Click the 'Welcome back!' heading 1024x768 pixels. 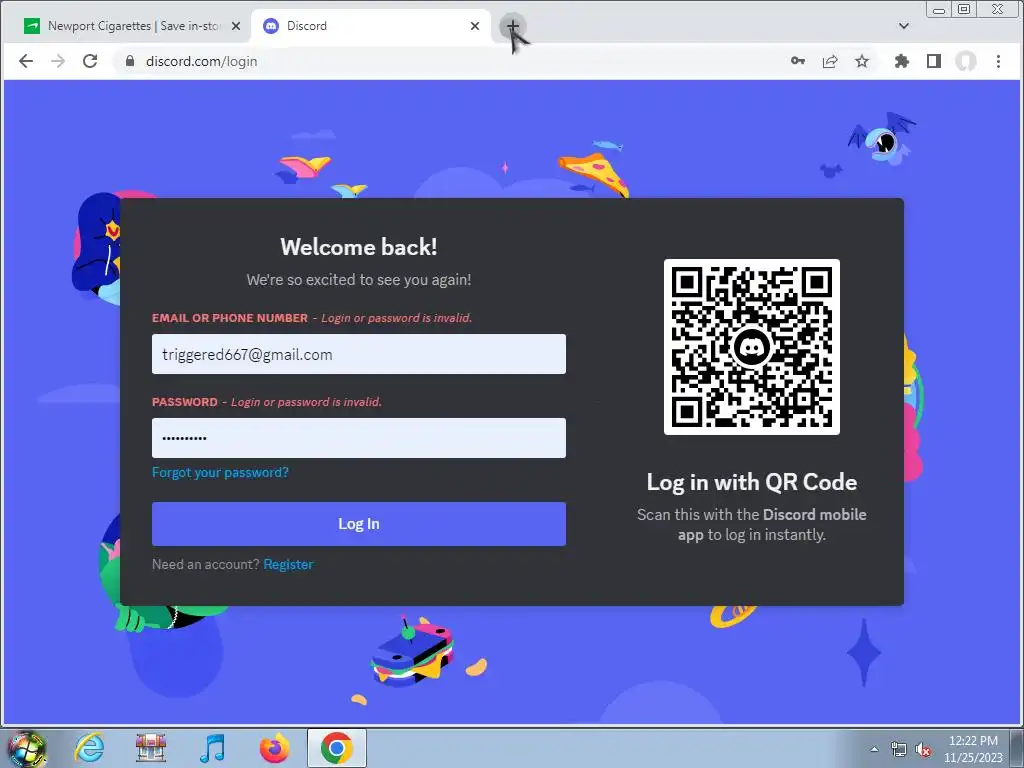tap(359, 247)
